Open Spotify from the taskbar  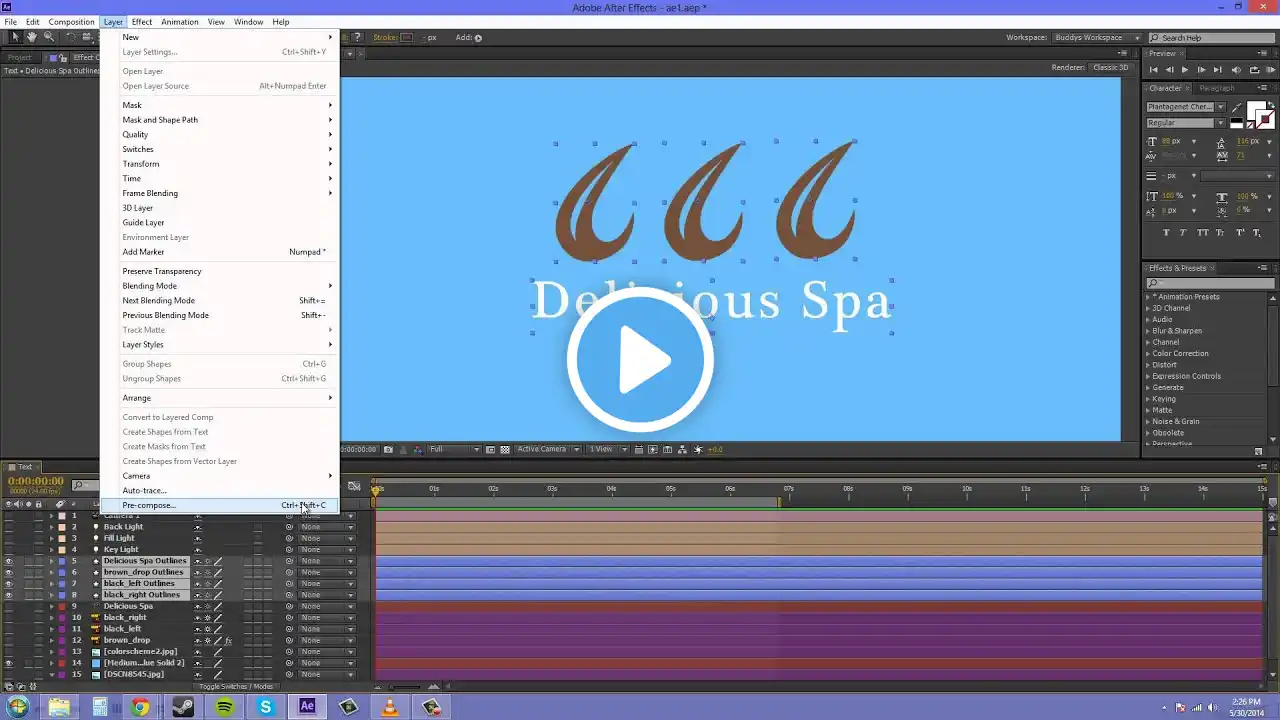(224, 707)
